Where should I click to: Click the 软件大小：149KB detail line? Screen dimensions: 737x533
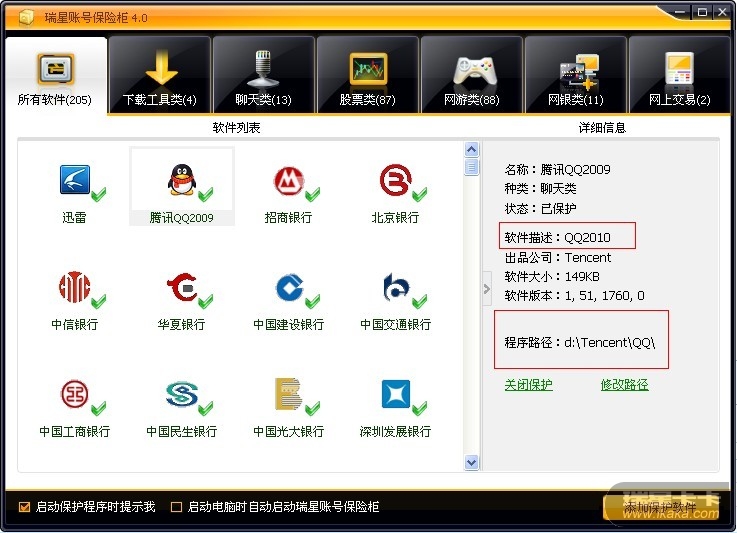[552, 276]
